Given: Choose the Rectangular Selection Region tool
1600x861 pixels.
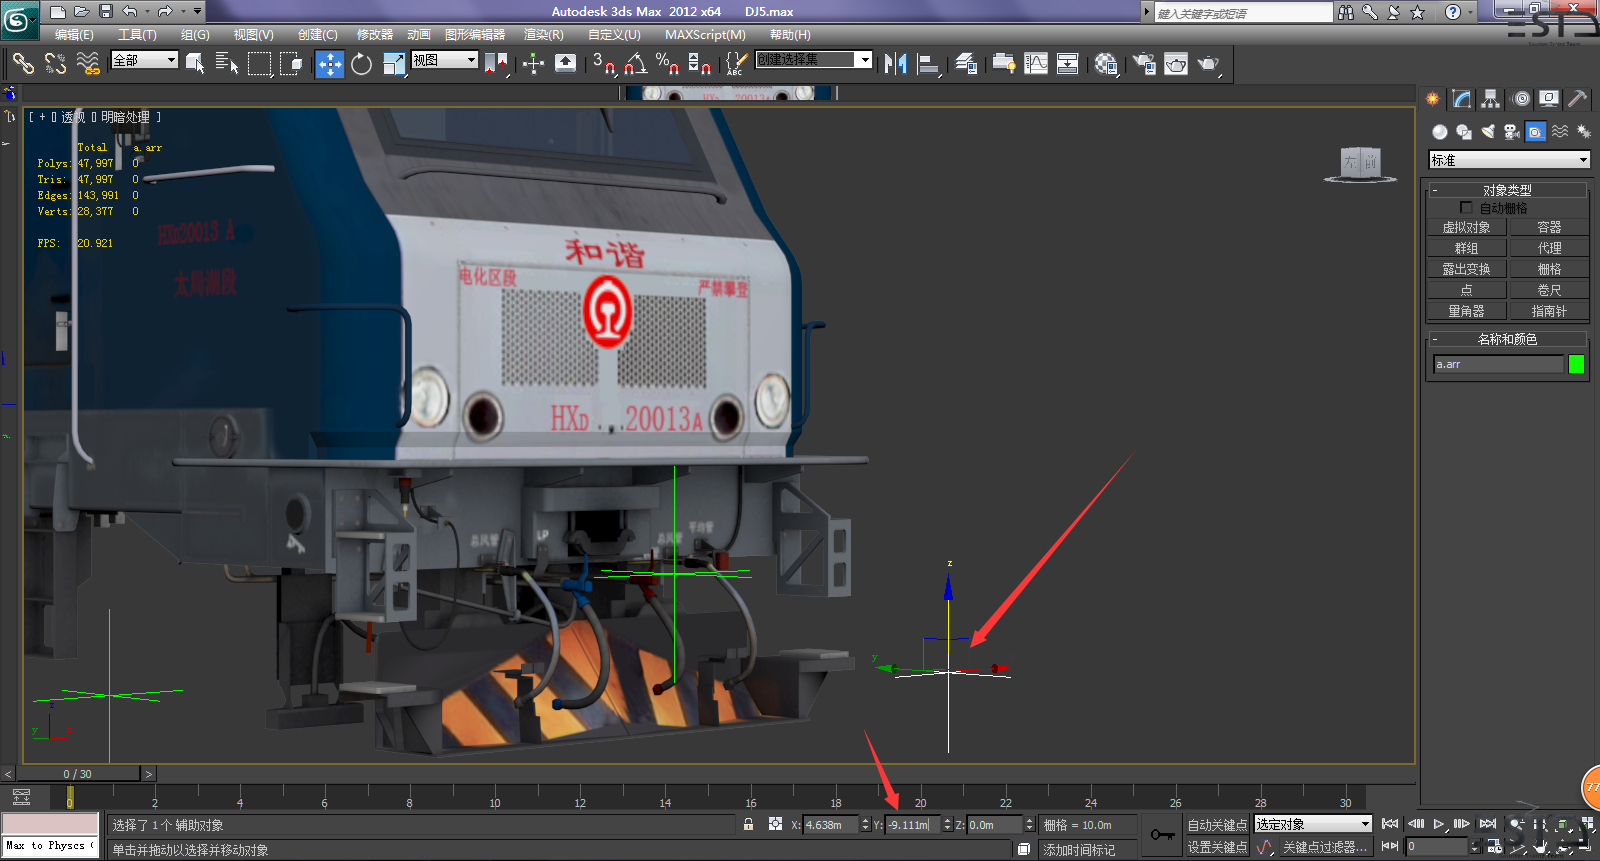Looking at the screenshot, I should click(259, 64).
